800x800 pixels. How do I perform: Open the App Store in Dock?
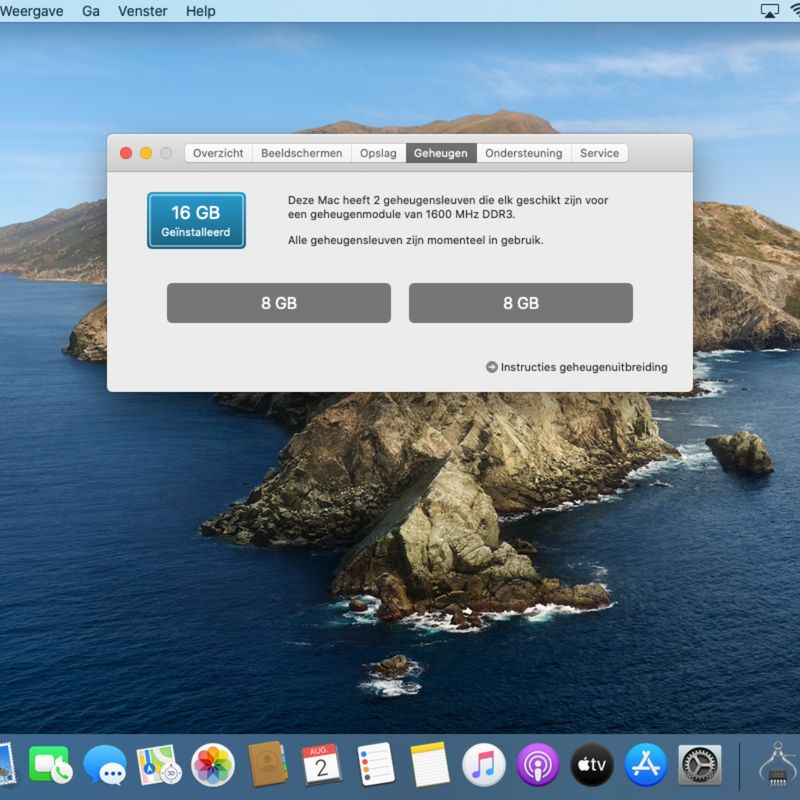tap(646, 765)
